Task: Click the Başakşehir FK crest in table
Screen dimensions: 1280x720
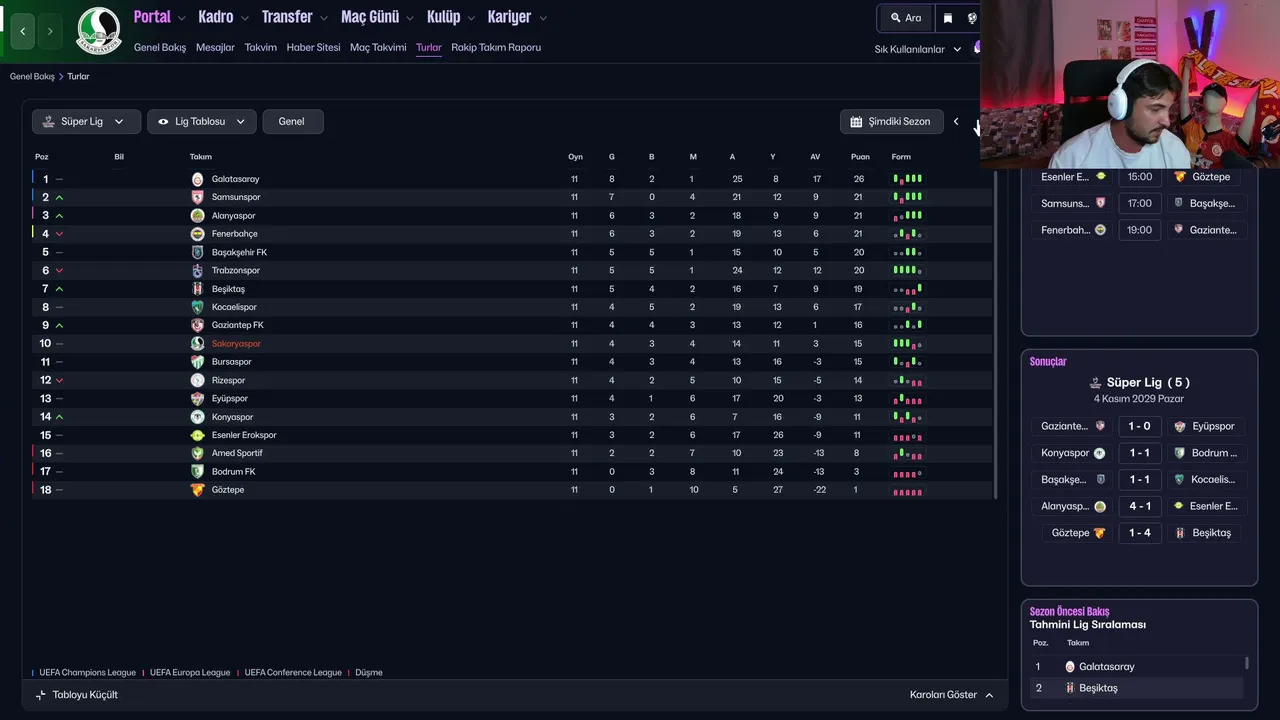Action: pyautogui.click(x=197, y=252)
